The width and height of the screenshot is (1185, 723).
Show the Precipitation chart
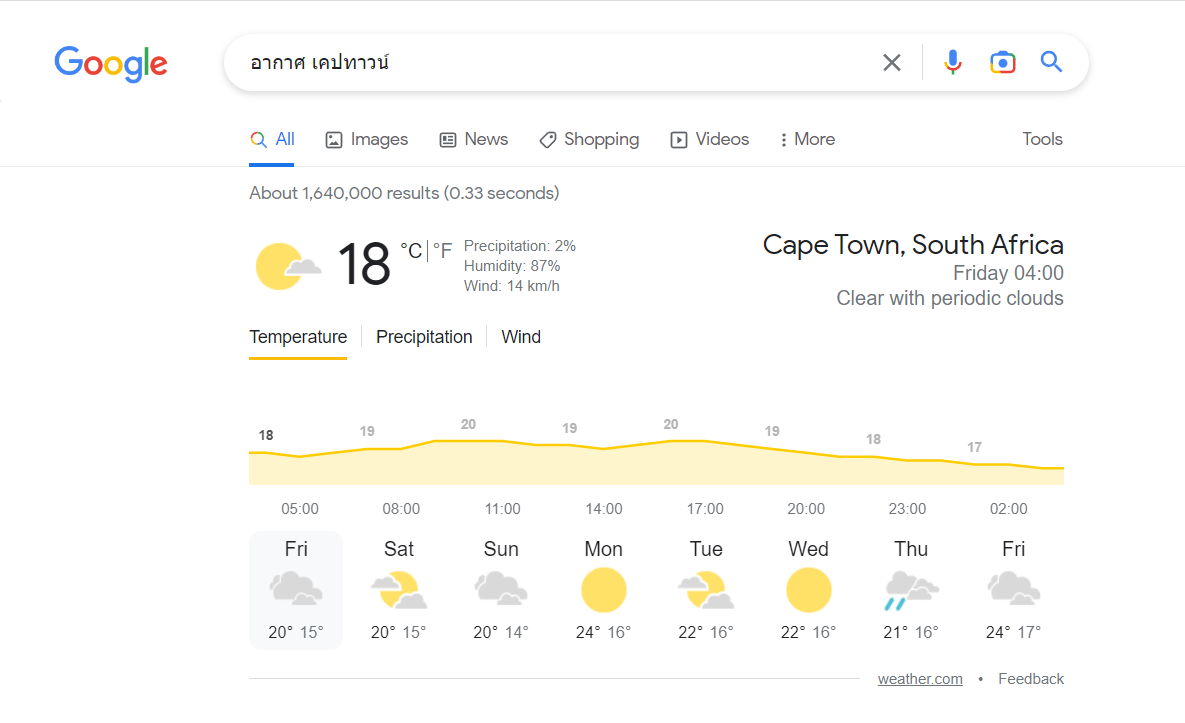pyautogui.click(x=424, y=337)
